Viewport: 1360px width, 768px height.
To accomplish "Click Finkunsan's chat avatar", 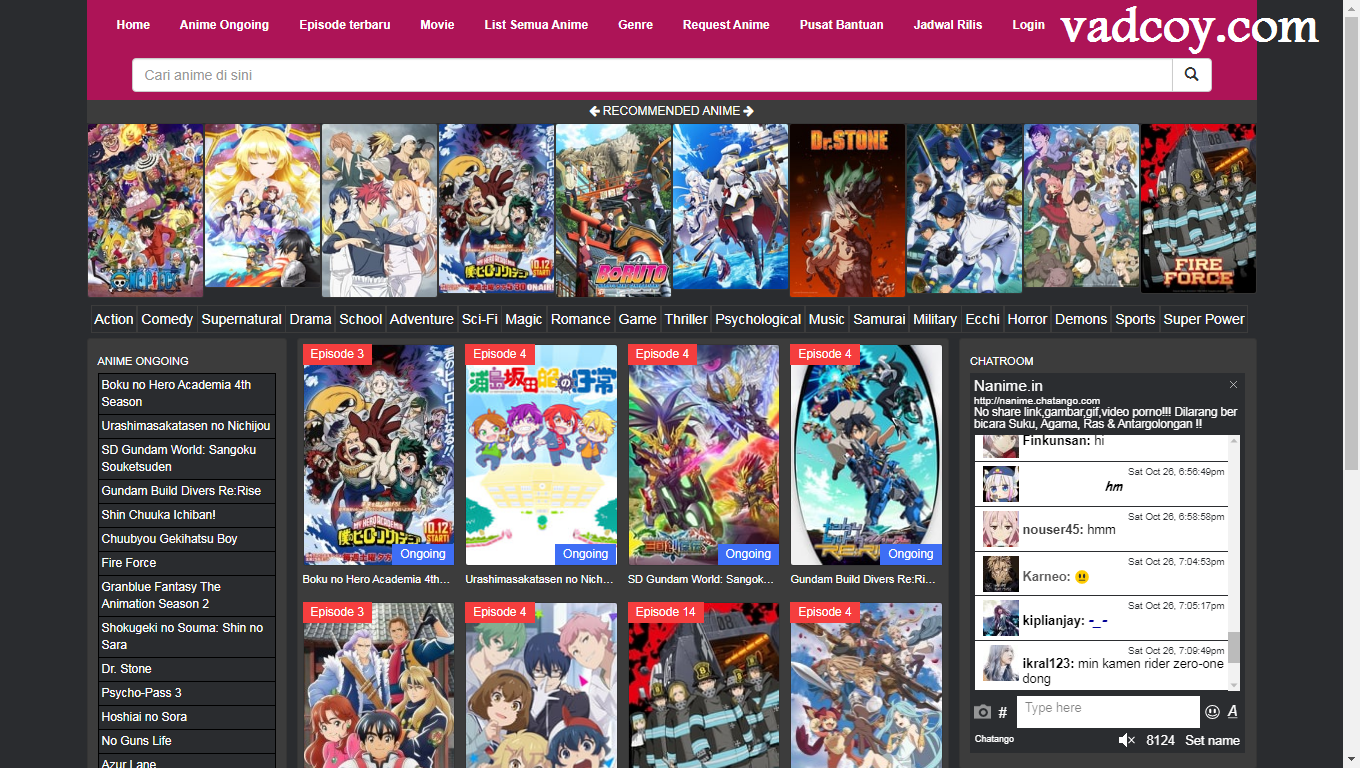I will click(1001, 447).
